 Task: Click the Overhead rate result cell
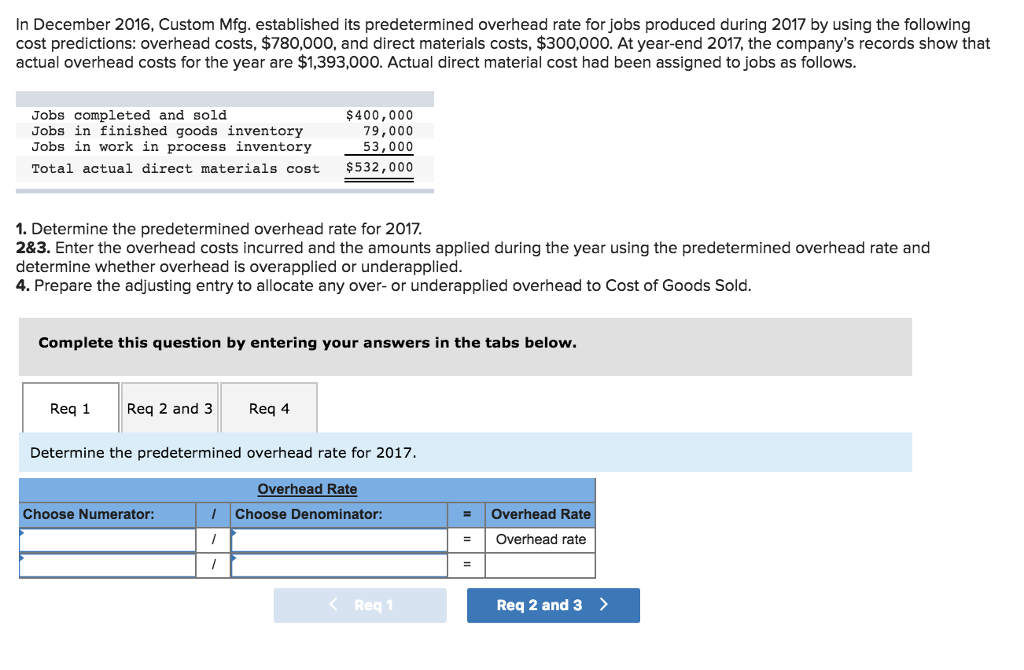click(540, 539)
